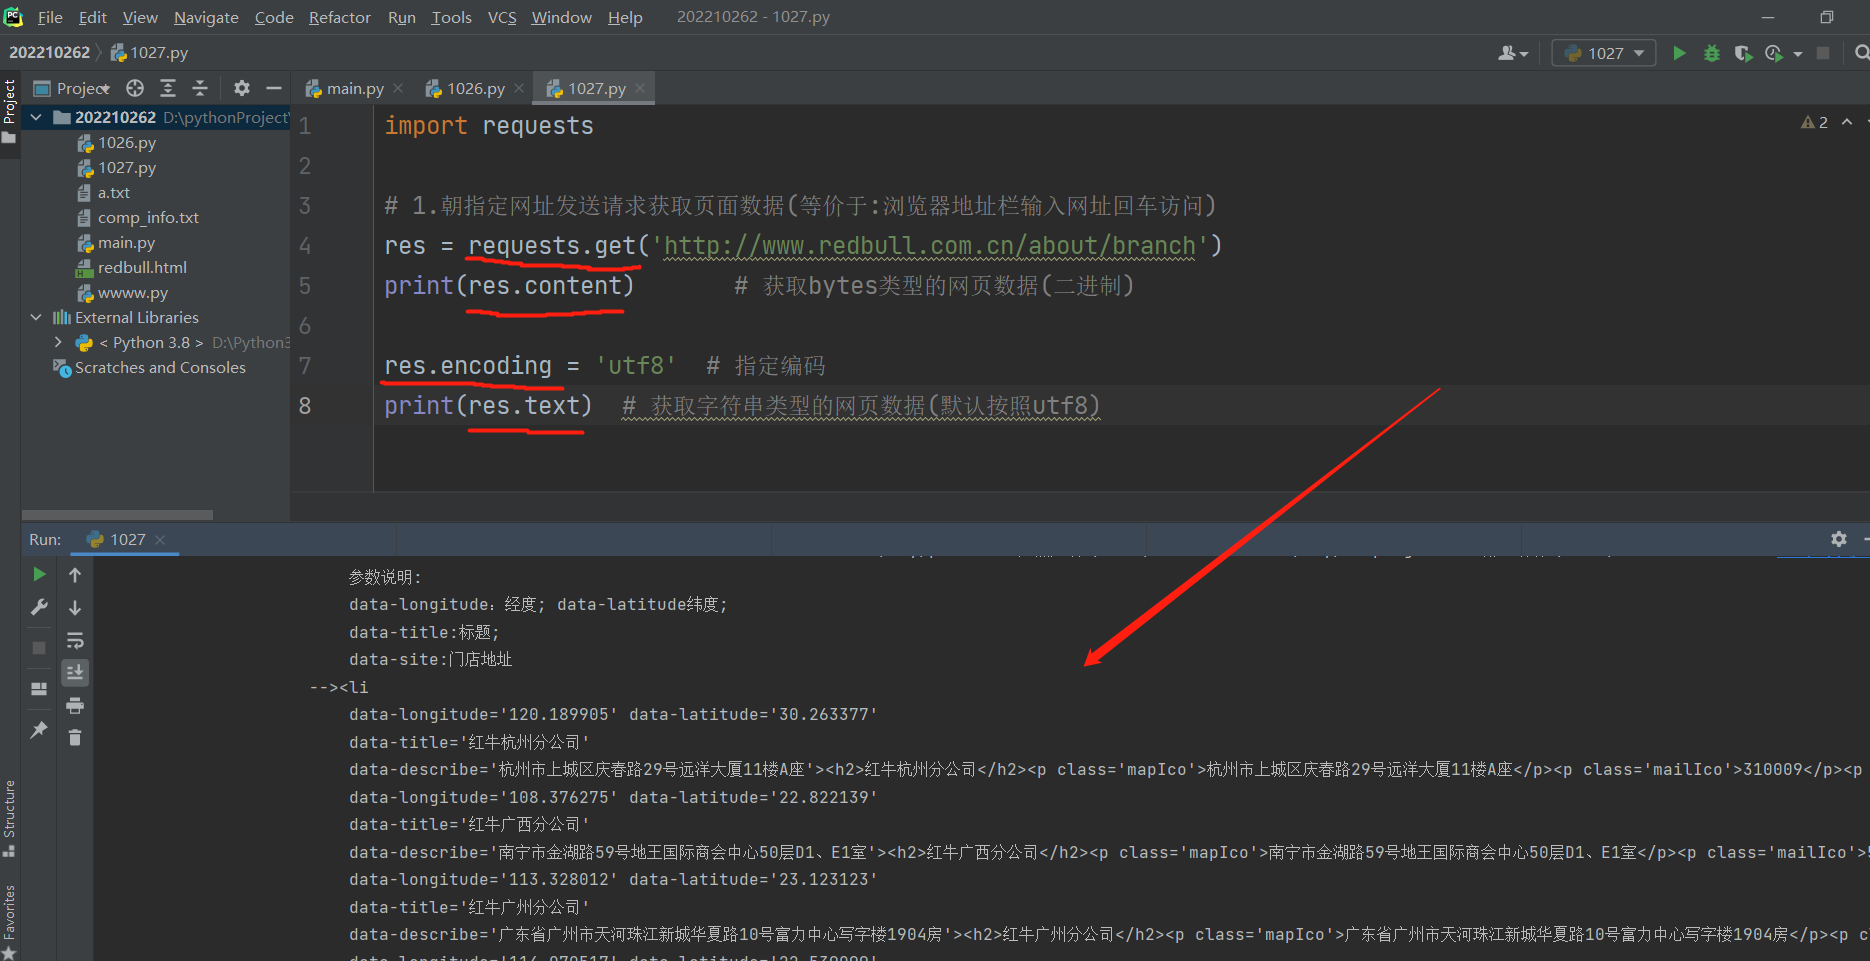Viewport: 1870px width, 961px height.
Task: Switch to the main.py editor tab
Action: click(355, 88)
